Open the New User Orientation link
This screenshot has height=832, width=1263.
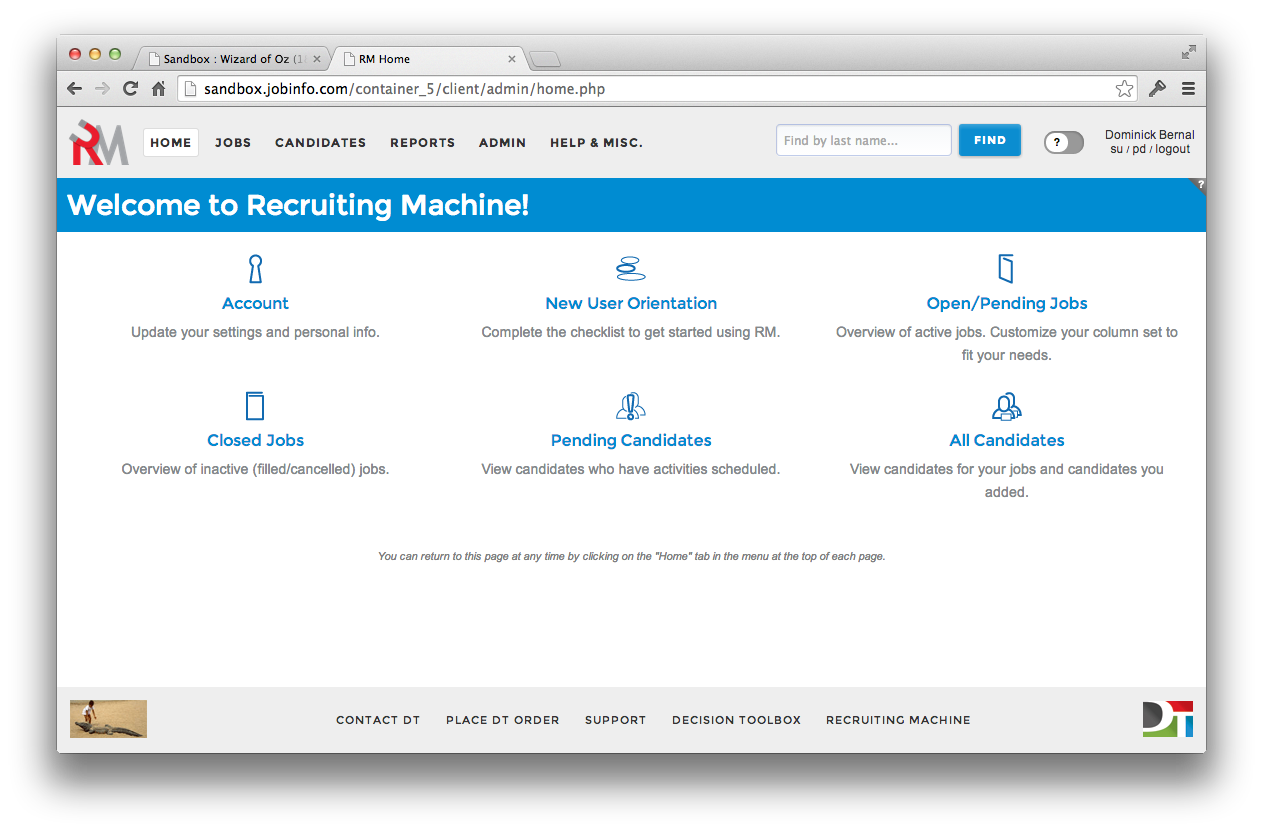click(x=631, y=303)
